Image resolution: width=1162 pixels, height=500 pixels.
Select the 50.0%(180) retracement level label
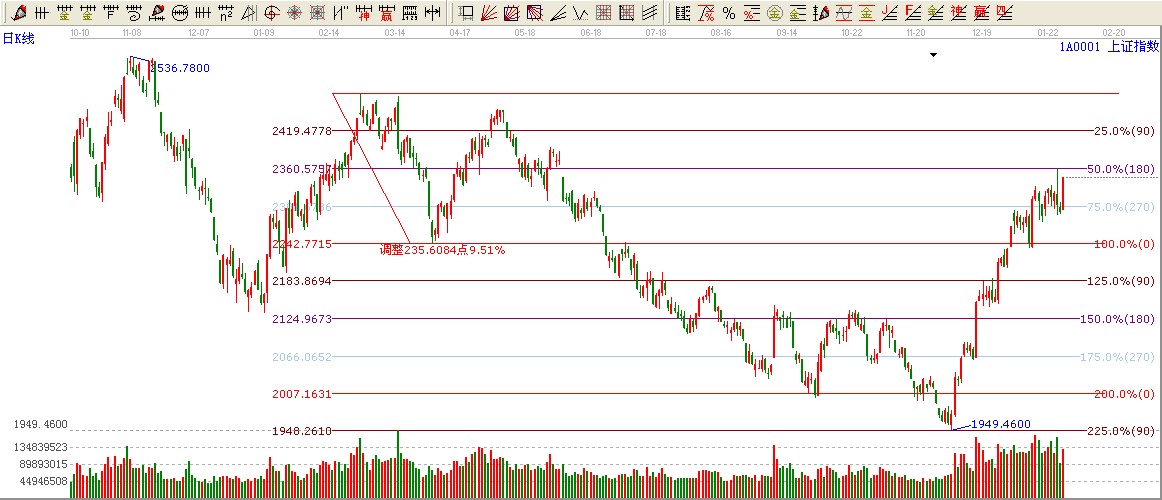pos(1120,169)
